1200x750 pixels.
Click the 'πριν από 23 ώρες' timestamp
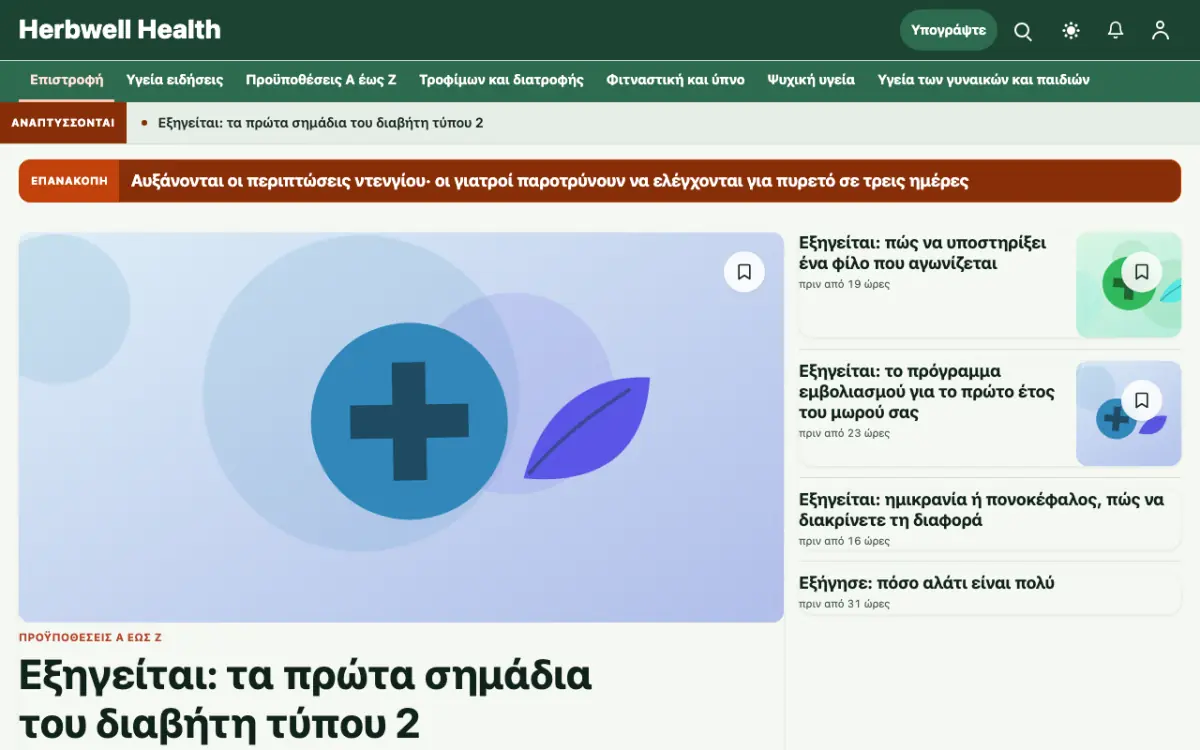(x=844, y=434)
